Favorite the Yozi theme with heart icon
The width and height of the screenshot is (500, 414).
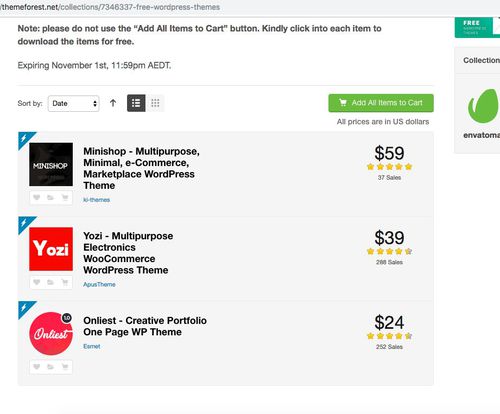(37, 282)
